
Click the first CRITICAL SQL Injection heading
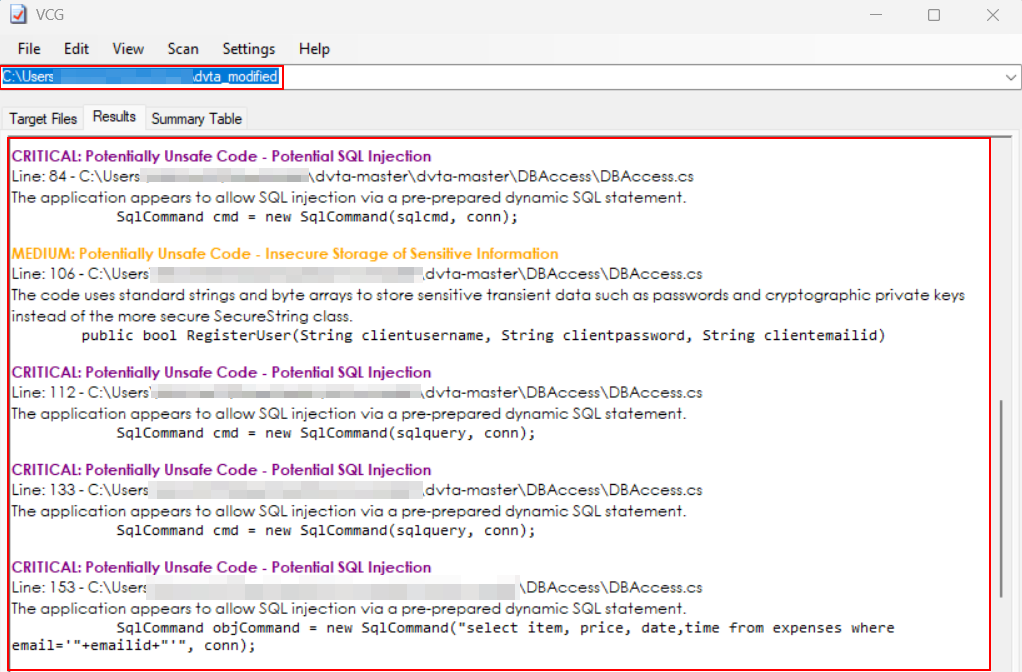tap(221, 156)
